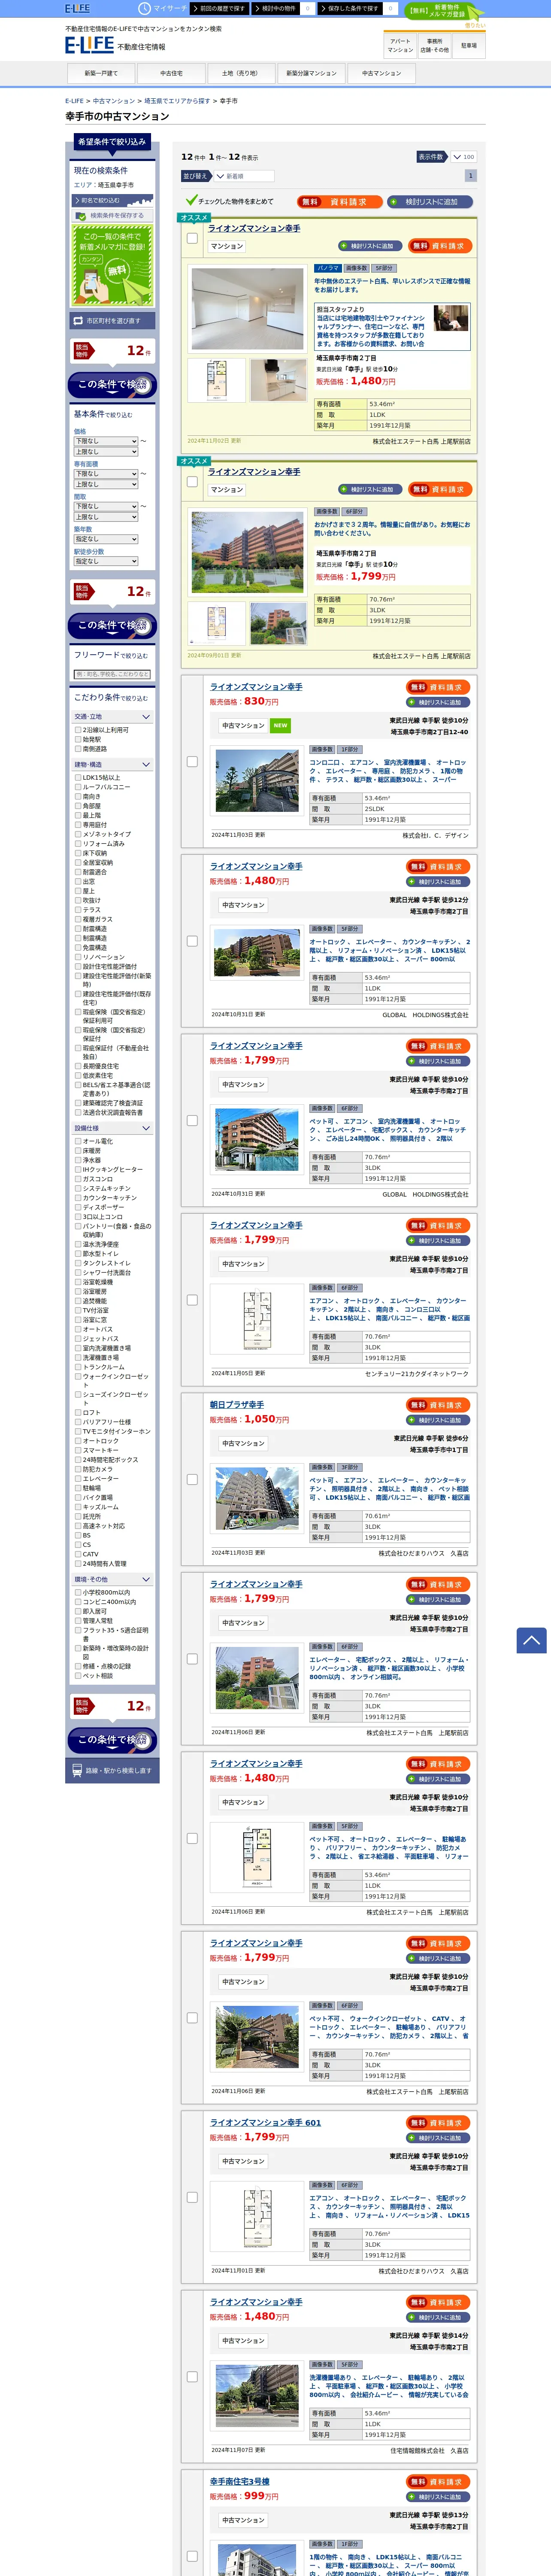Click 検討リストに追加 on the 830万円 listing
551x2576 pixels.
coord(439,702)
